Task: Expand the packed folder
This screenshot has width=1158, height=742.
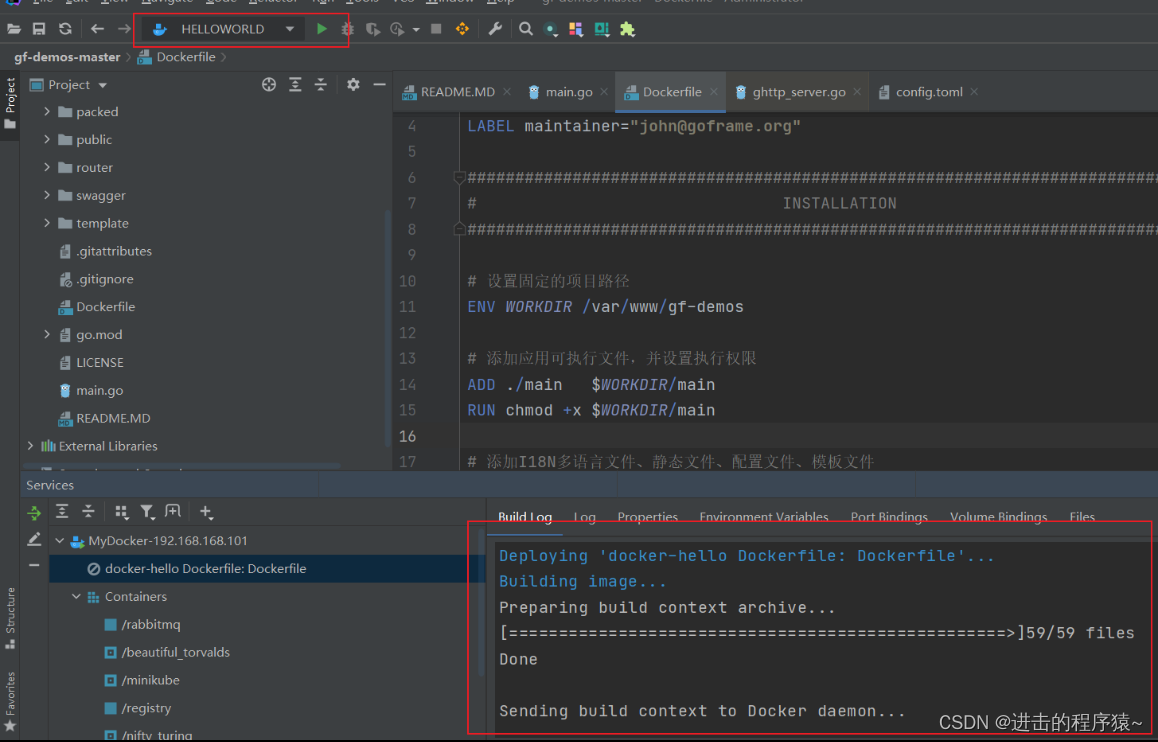Action: pyautogui.click(x=47, y=111)
